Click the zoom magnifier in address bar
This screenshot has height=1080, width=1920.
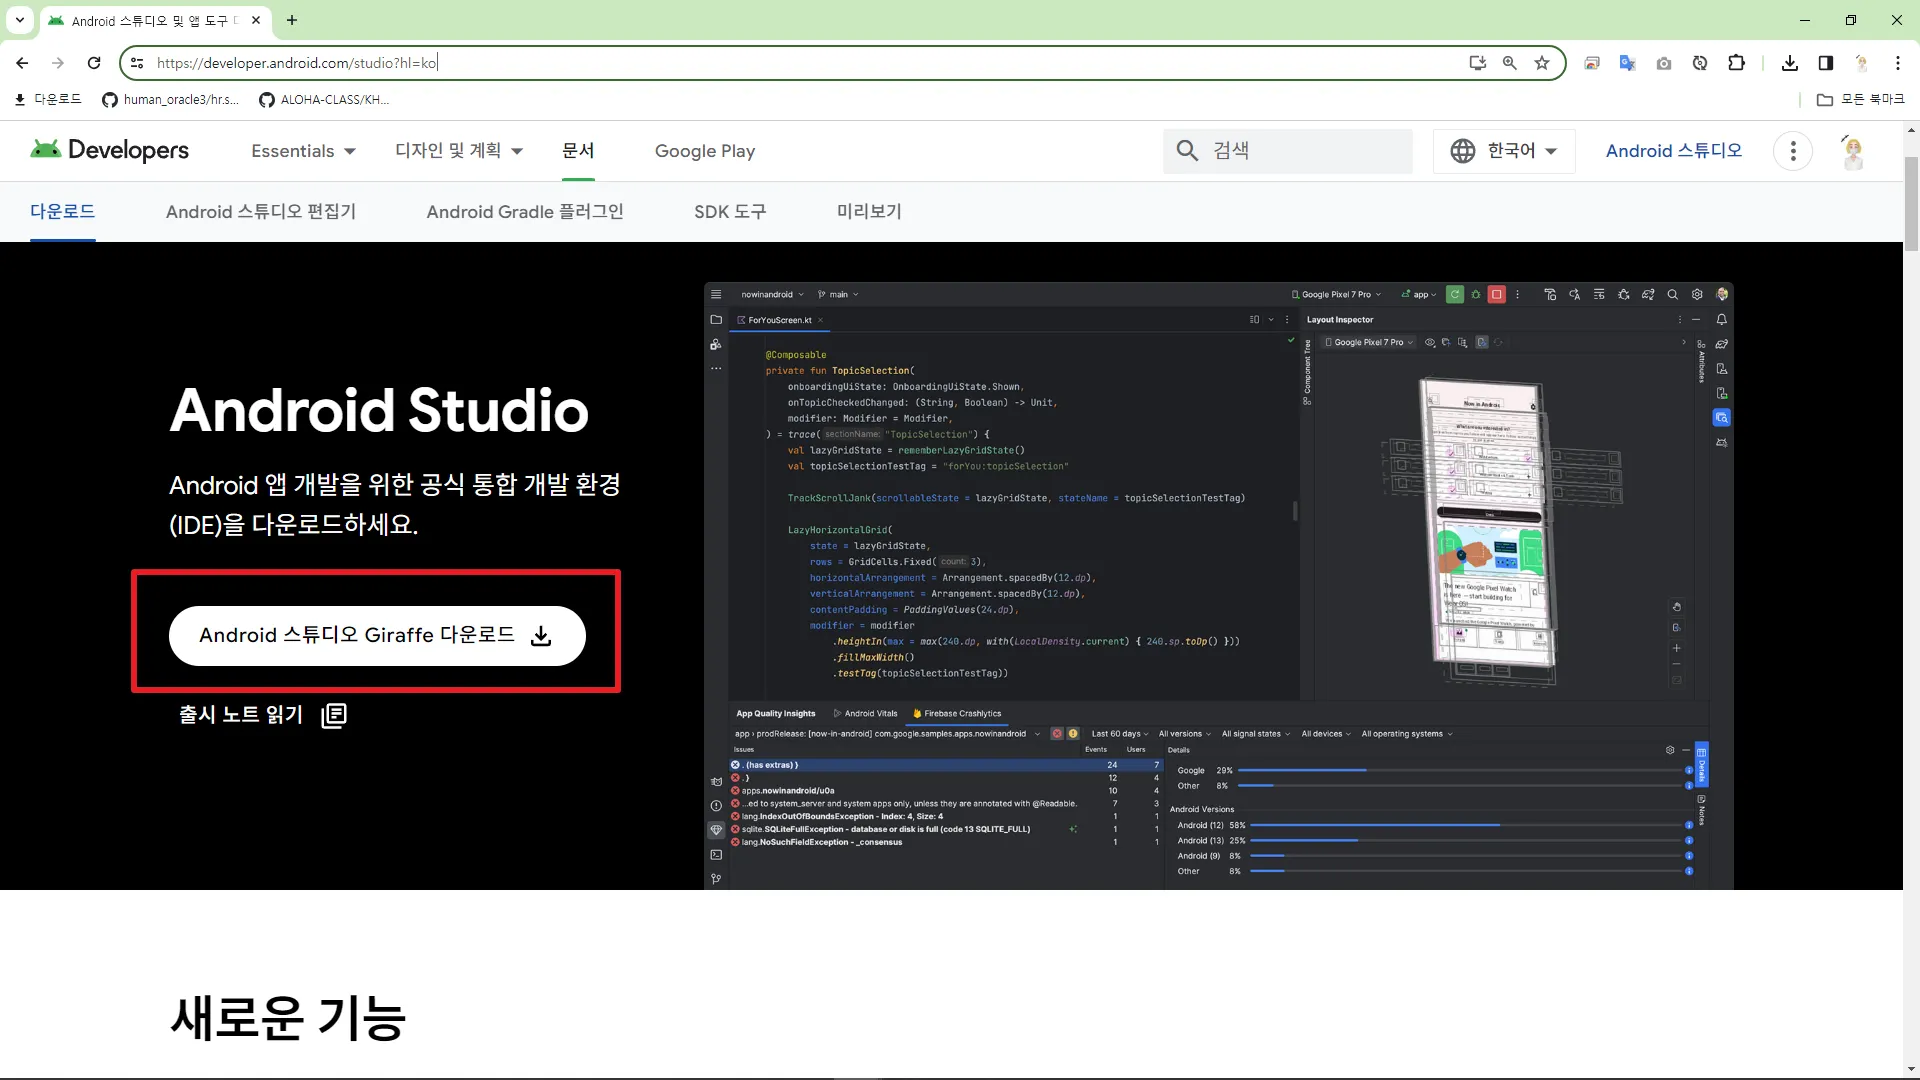point(1510,63)
